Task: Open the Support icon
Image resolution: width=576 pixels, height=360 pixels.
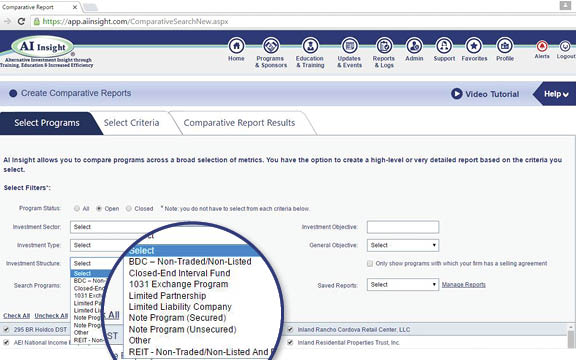Action: tap(444, 46)
